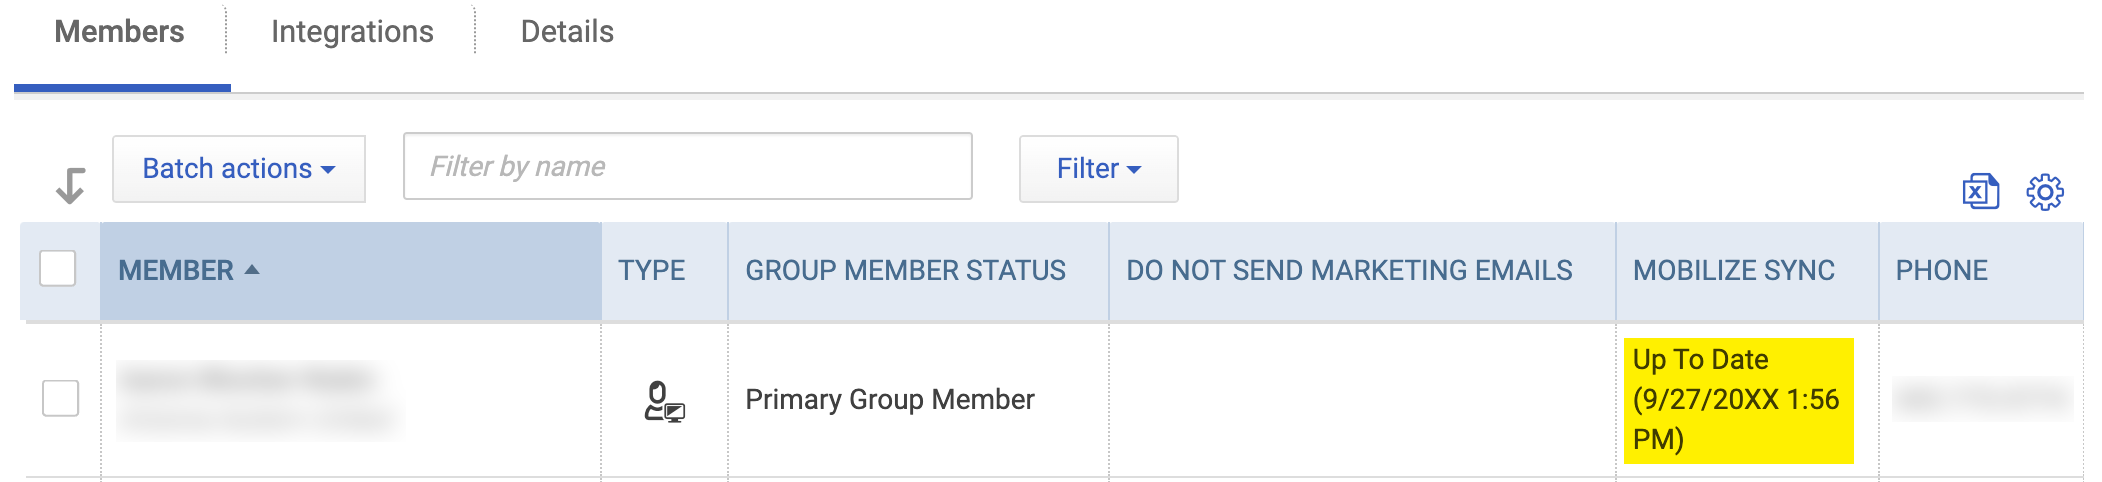Export member list to Excel icon
Image resolution: width=2102 pixels, height=482 pixels.
click(x=1980, y=191)
